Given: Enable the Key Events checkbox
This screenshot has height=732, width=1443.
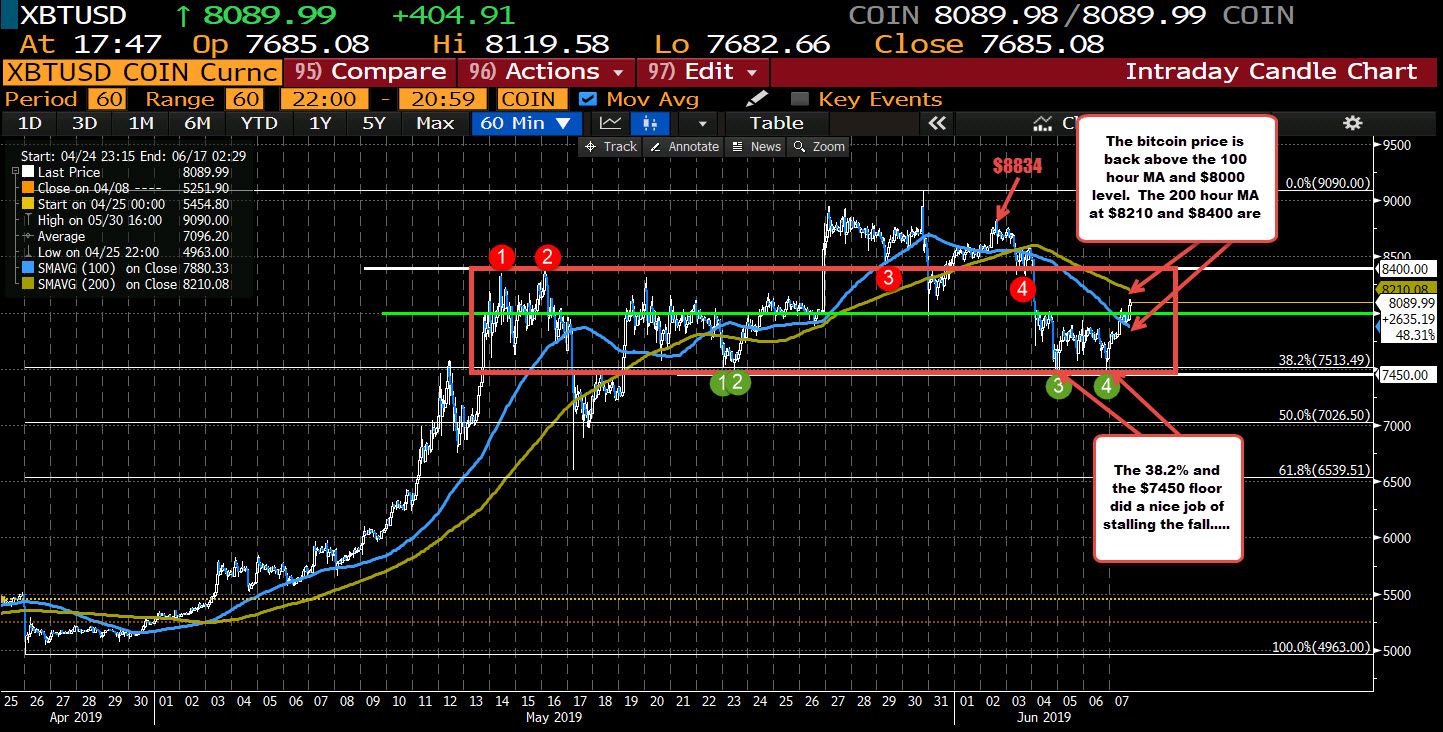Looking at the screenshot, I should coord(799,99).
